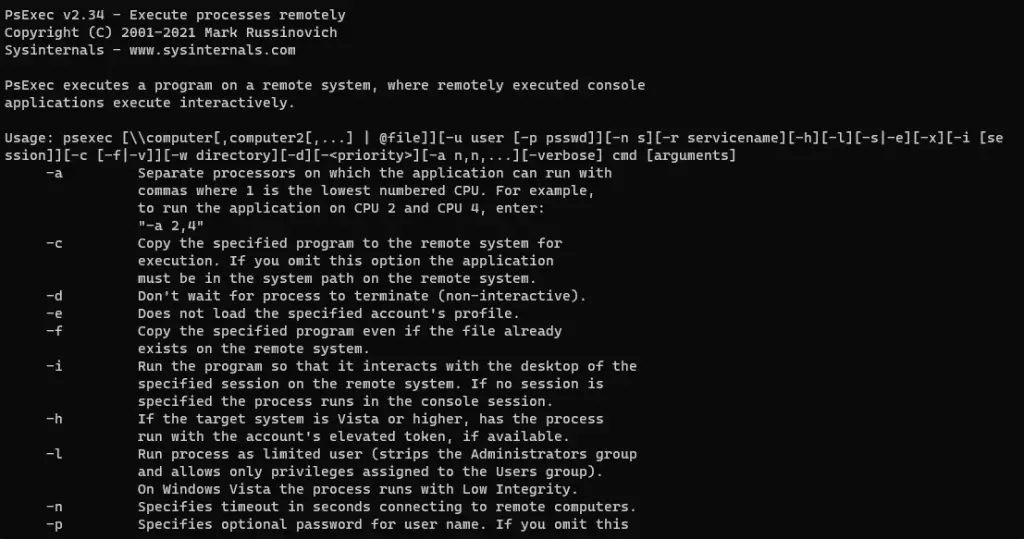Click the -l option flag

(54, 454)
